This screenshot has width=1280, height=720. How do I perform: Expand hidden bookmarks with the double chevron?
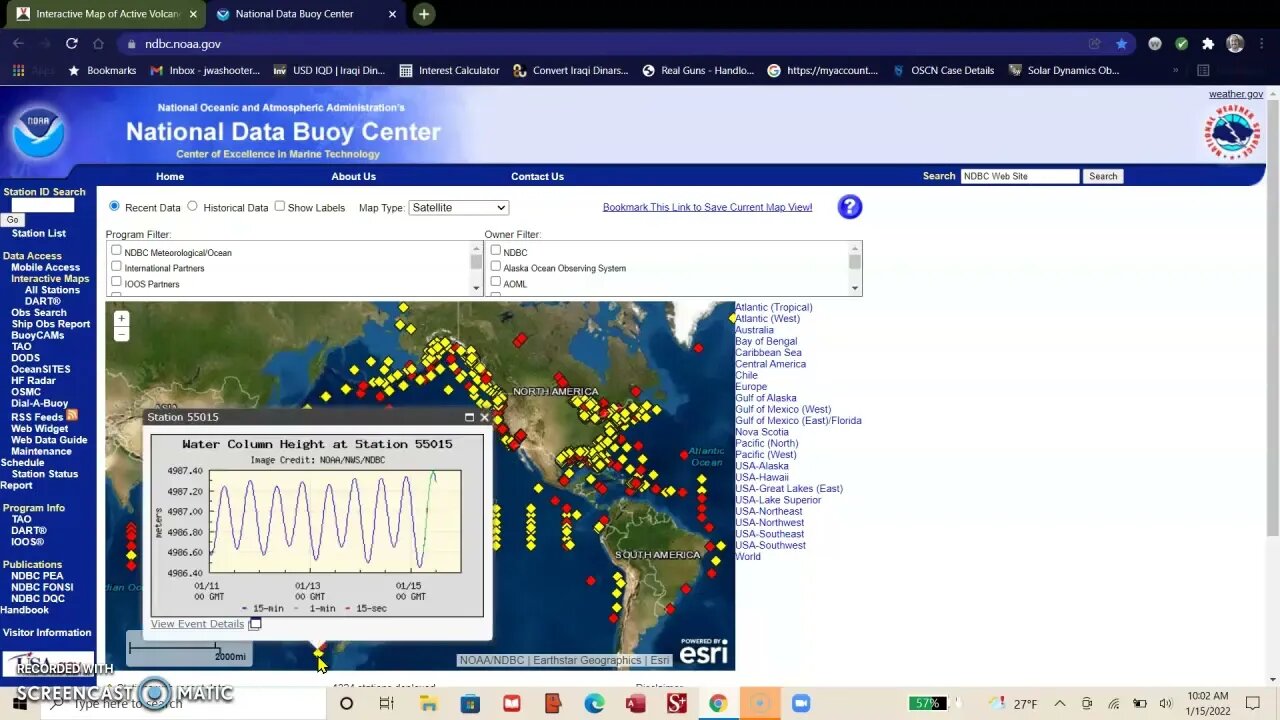pyautogui.click(x=1175, y=70)
